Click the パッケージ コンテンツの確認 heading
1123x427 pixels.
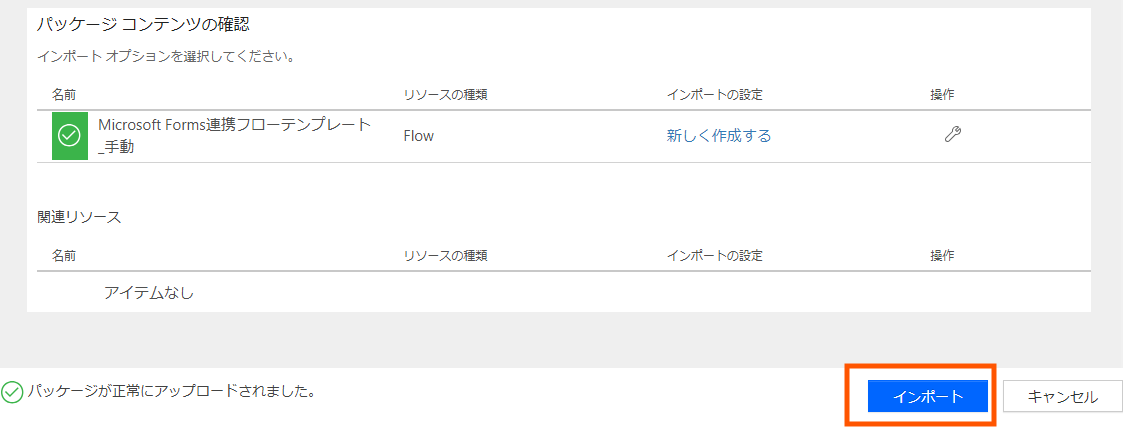tap(143, 24)
